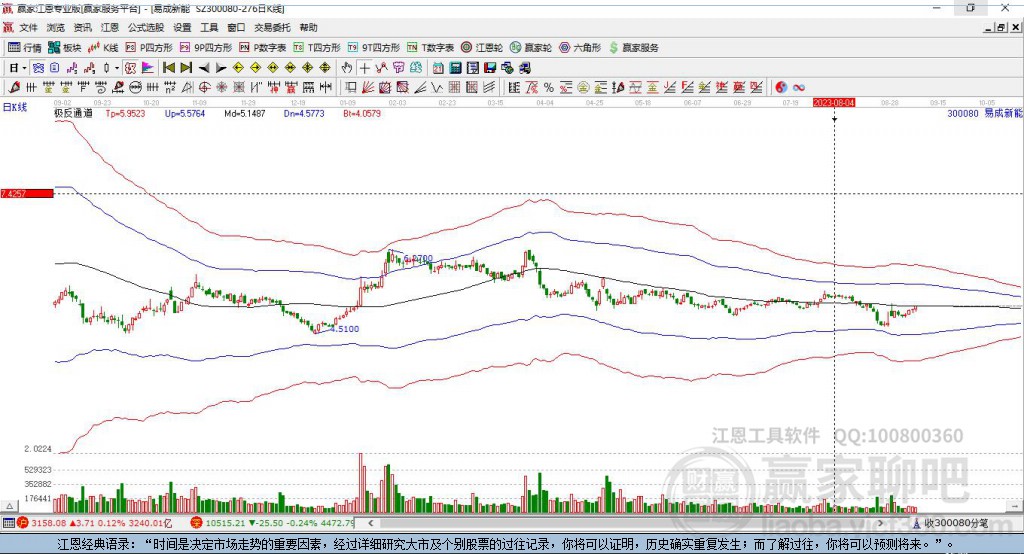Expand the candlestick type dropdown arrow
The image size is (1024, 554).
(117, 68)
